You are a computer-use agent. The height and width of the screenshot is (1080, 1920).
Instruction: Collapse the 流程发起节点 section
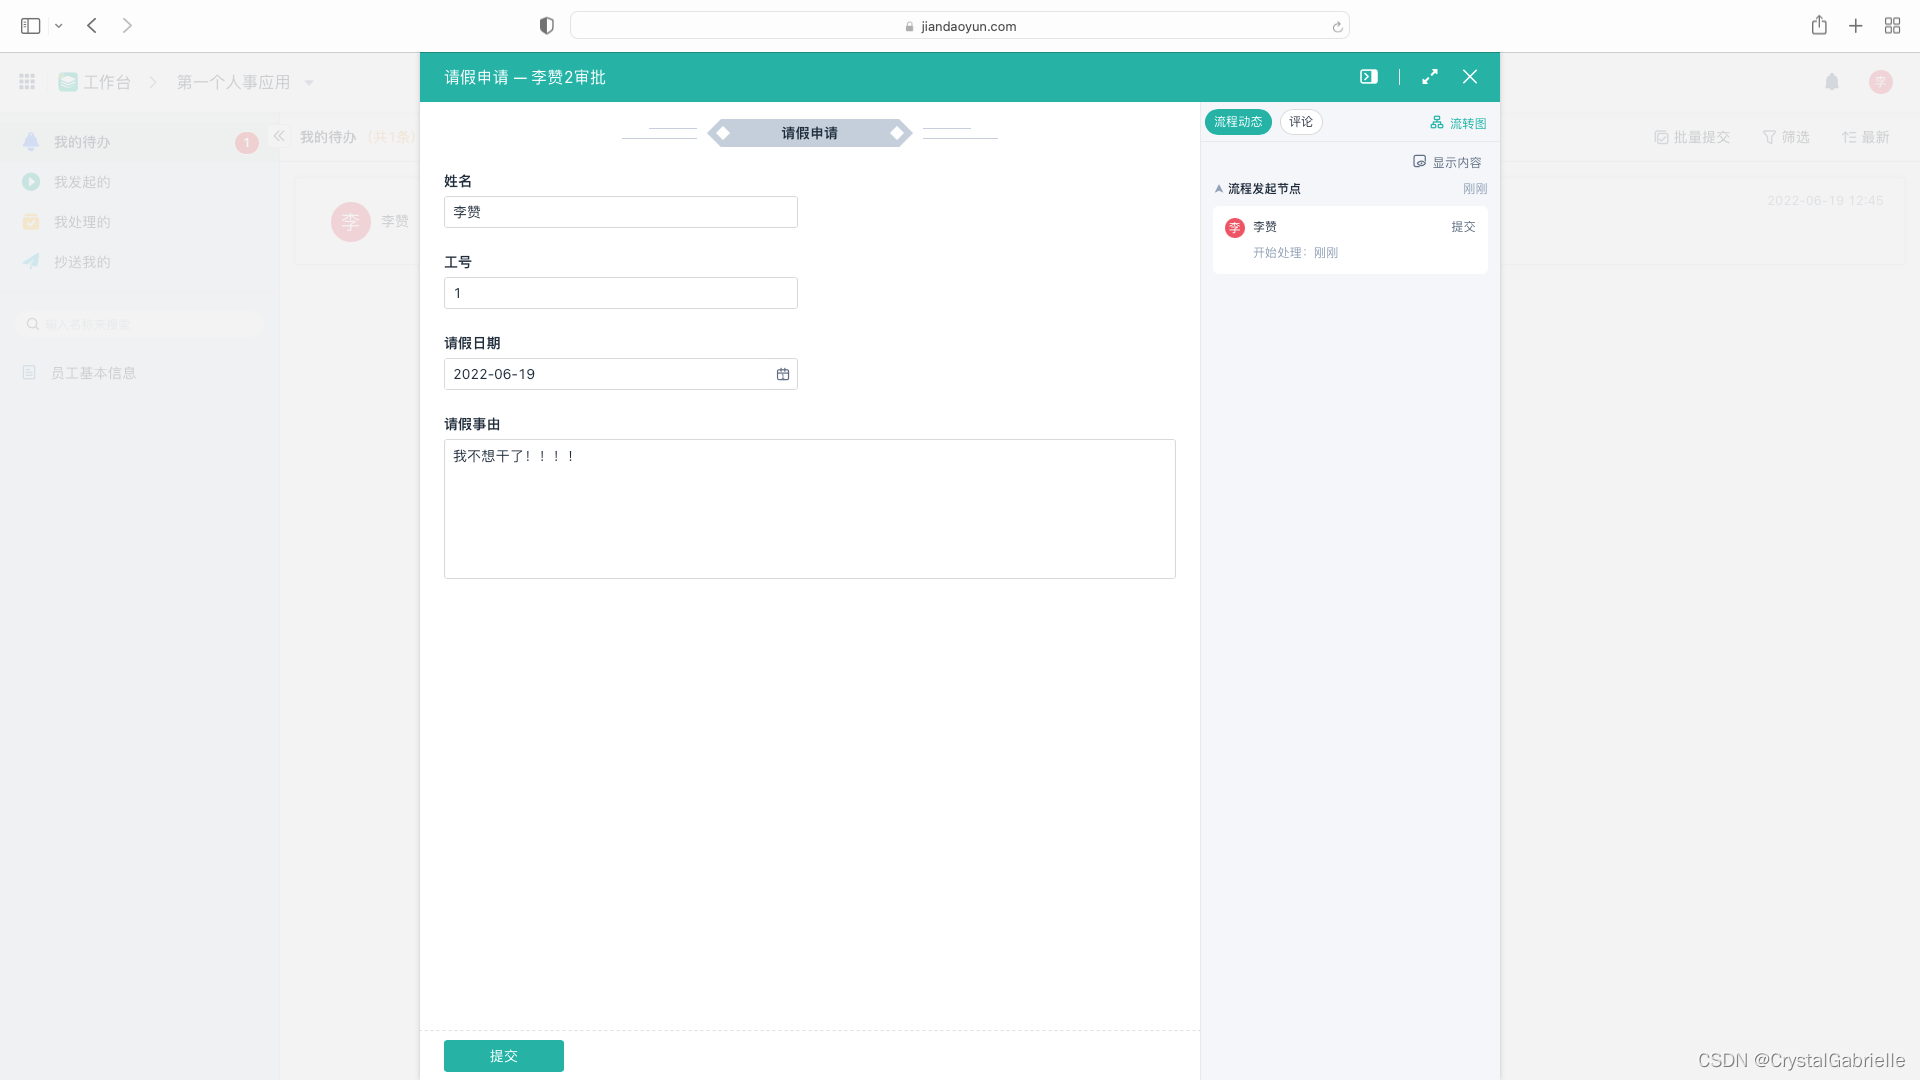click(x=1219, y=189)
